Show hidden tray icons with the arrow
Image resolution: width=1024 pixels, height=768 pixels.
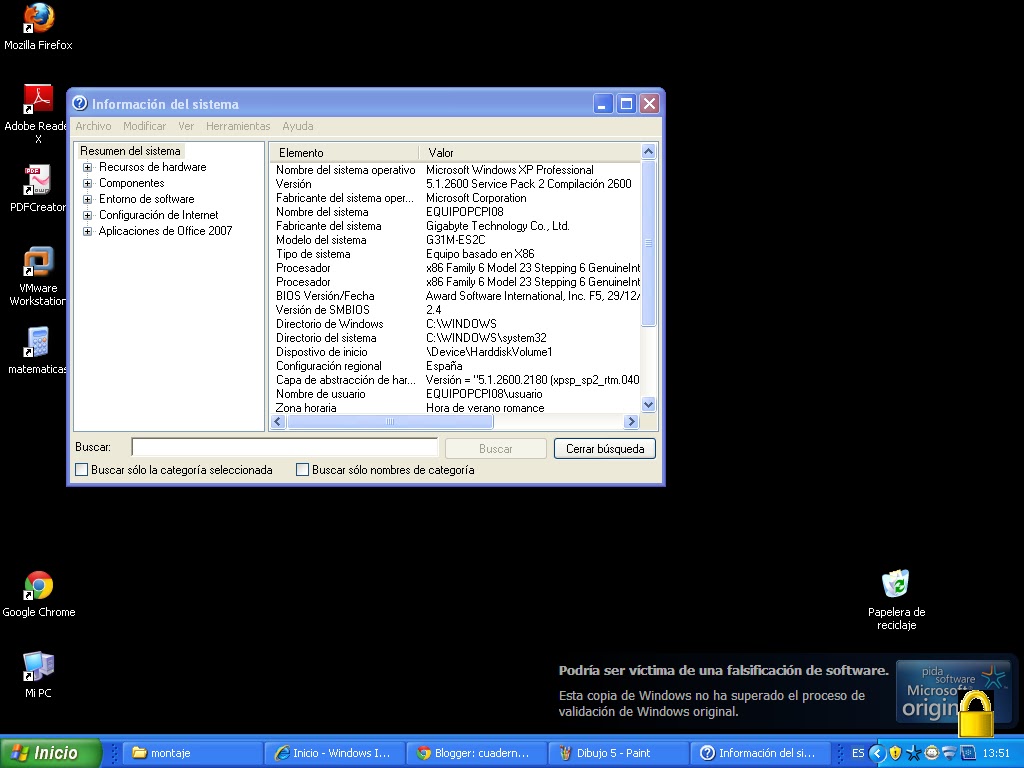[877, 753]
